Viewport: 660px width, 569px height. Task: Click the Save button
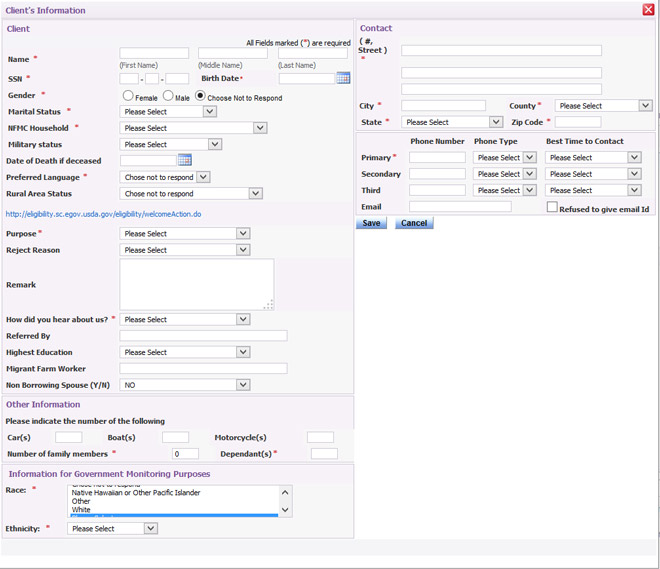[x=371, y=223]
